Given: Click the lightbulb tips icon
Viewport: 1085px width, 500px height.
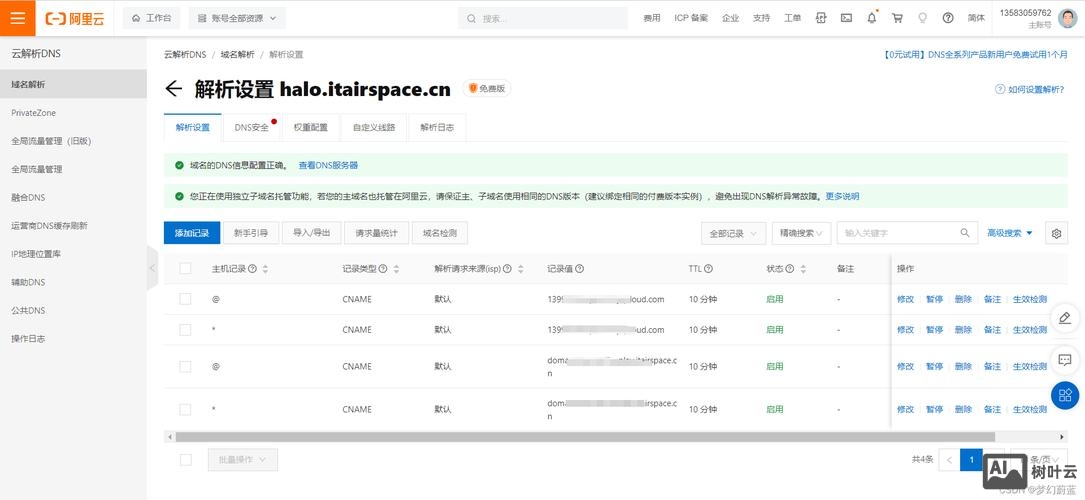Looking at the screenshot, I should [922, 19].
